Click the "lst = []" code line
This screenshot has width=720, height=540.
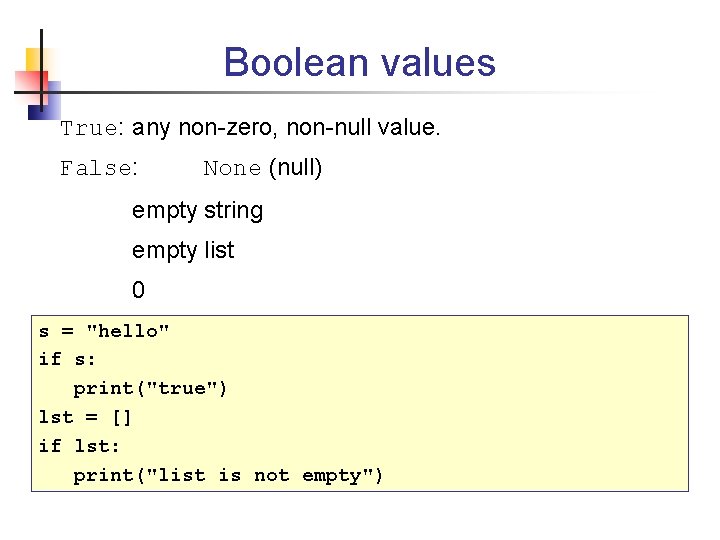click(85, 416)
